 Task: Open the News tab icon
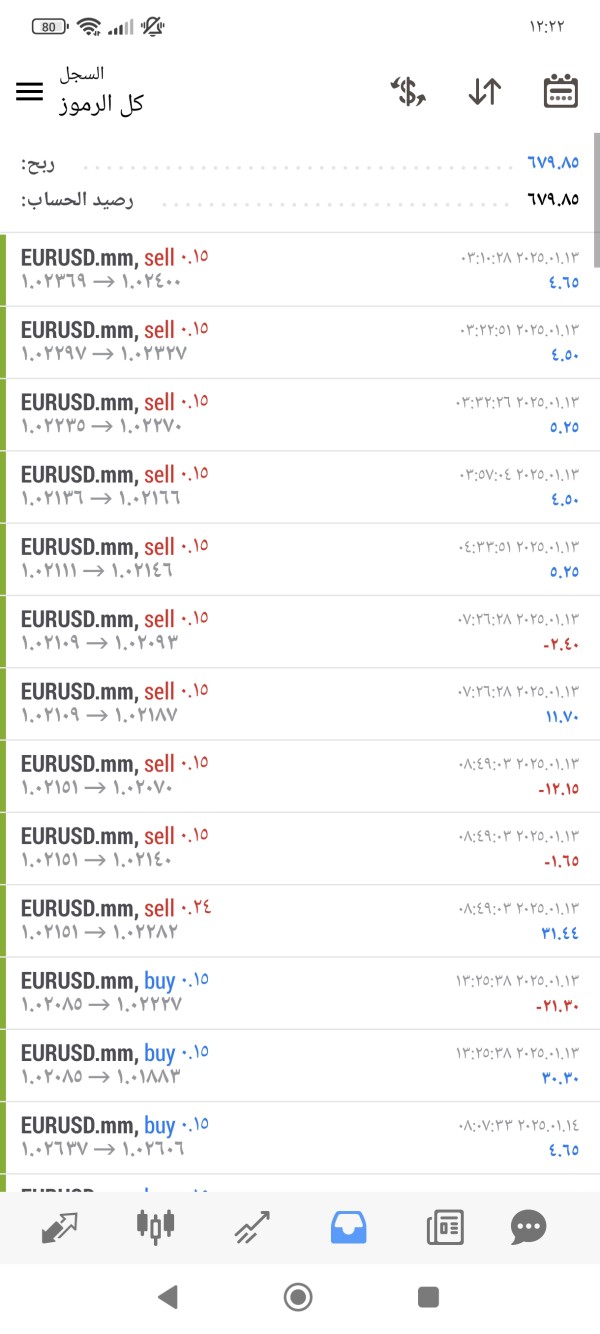[x=445, y=1226]
